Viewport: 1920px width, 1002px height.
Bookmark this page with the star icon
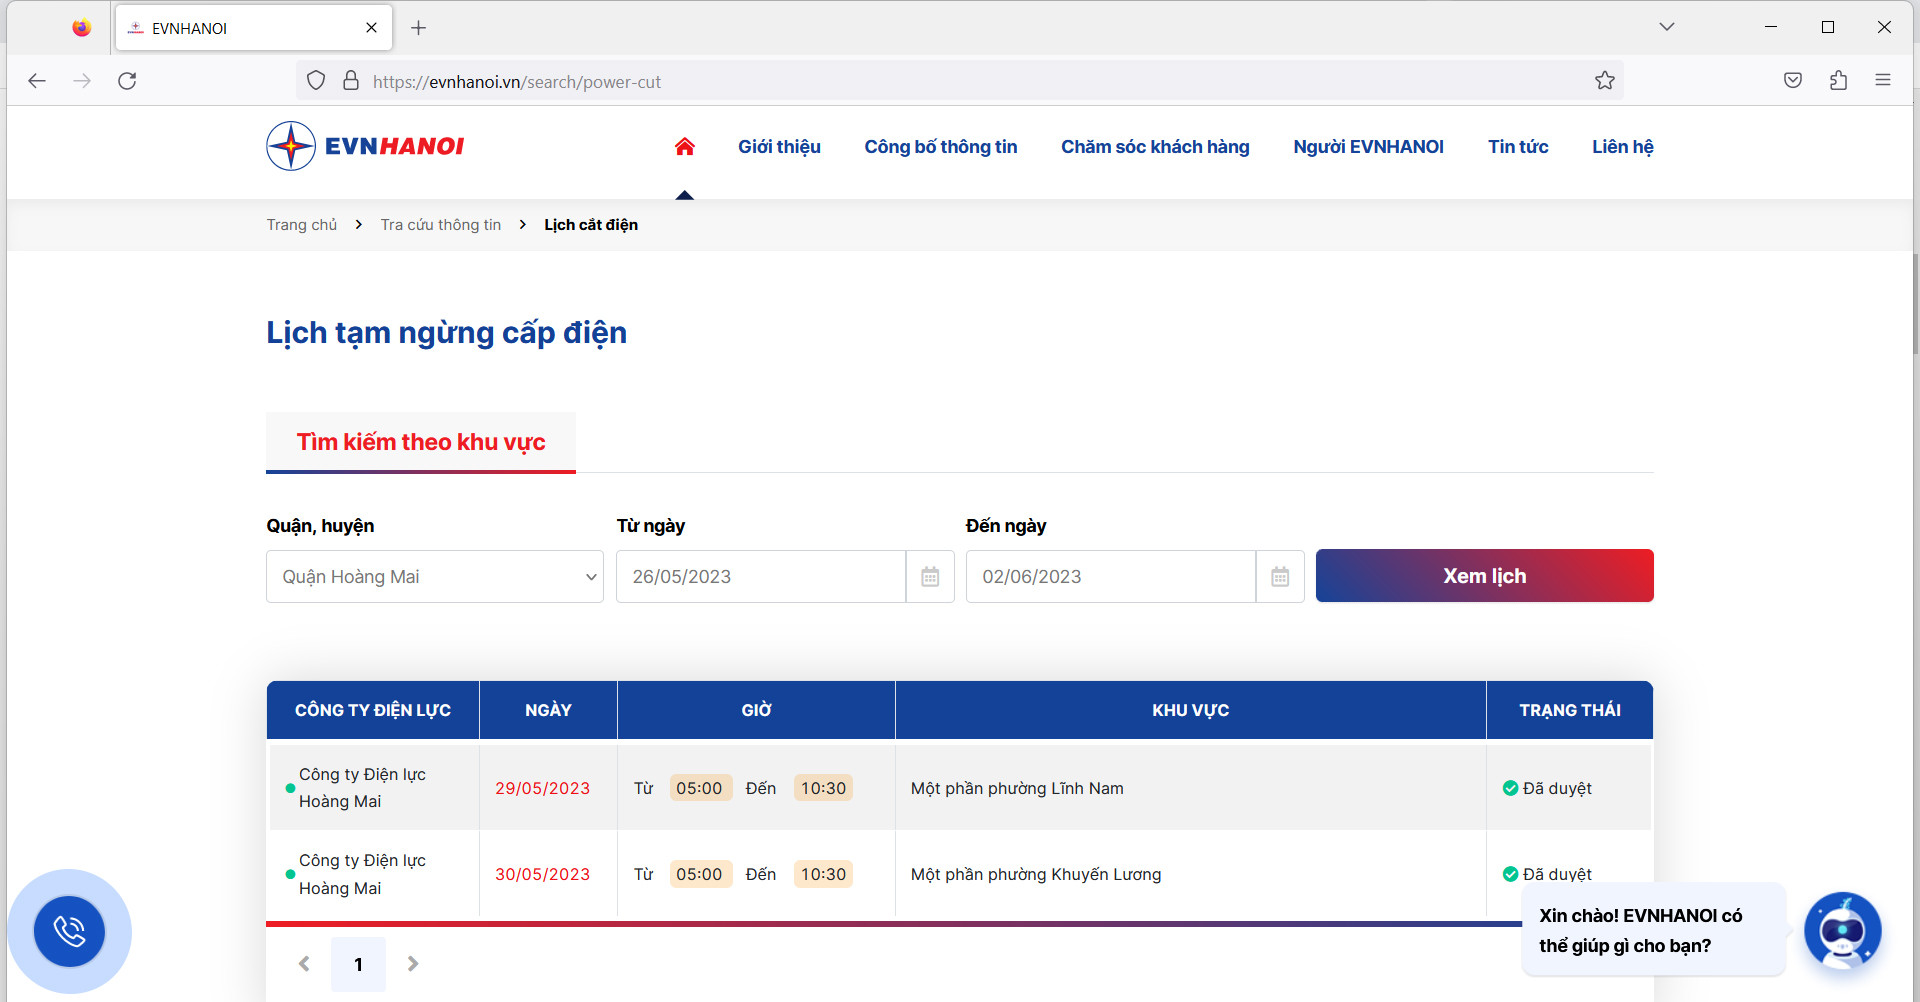1605,81
